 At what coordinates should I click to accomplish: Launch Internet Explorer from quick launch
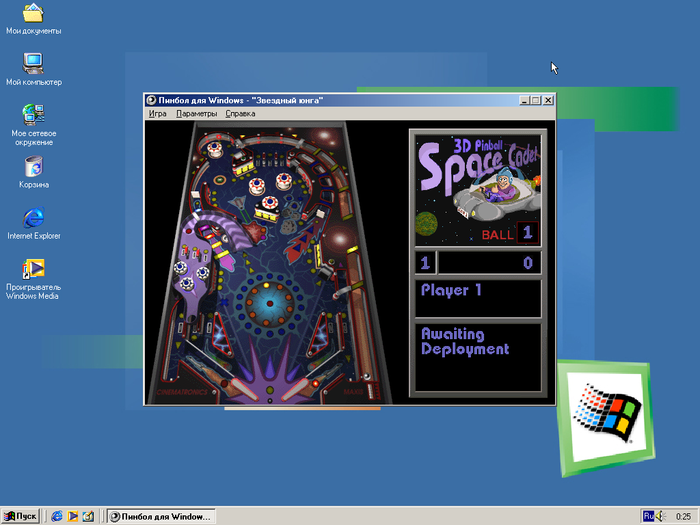tap(57, 517)
